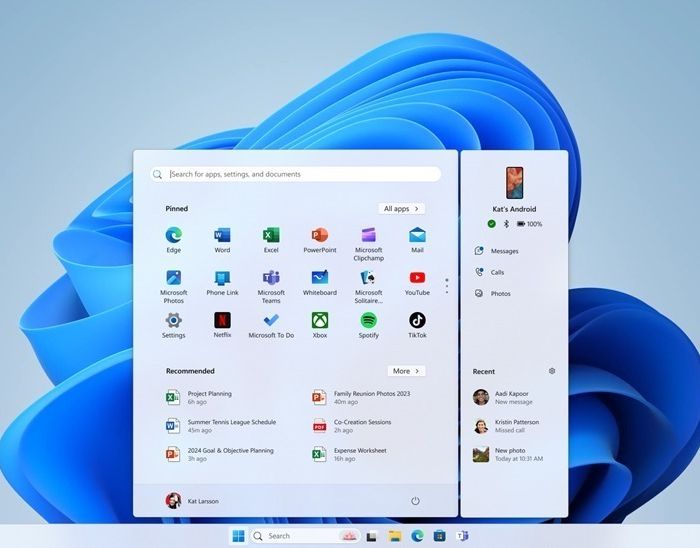700x548 pixels.
Task: Open Task View on taskbar
Action: 371,536
